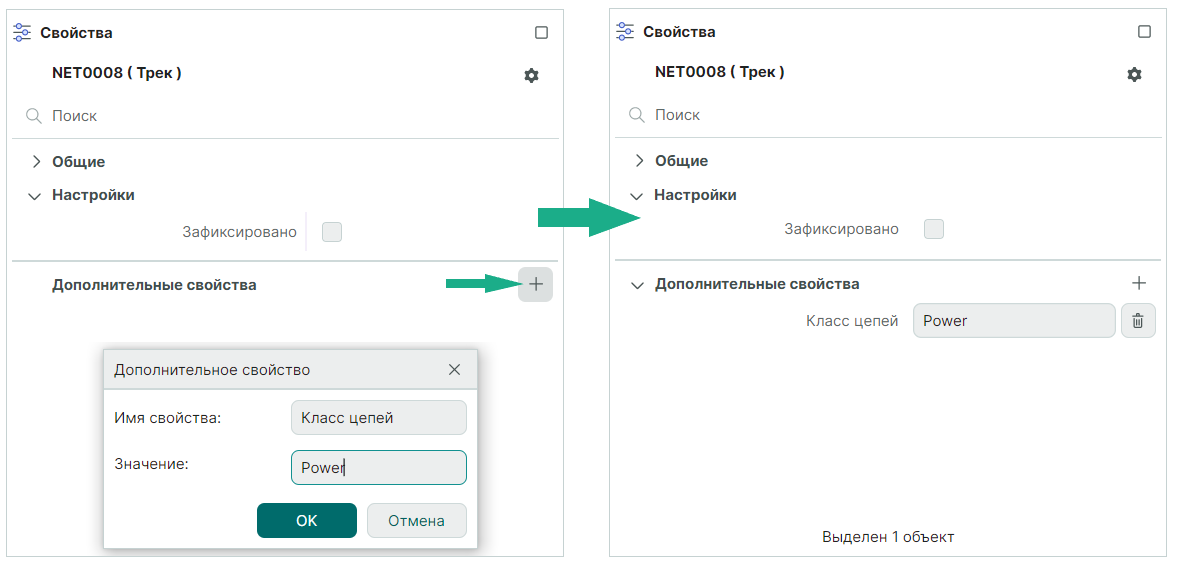Expand the Общие section in left panel
Image resolution: width=1177 pixels, height=561 pixels.
coord(37,162)
